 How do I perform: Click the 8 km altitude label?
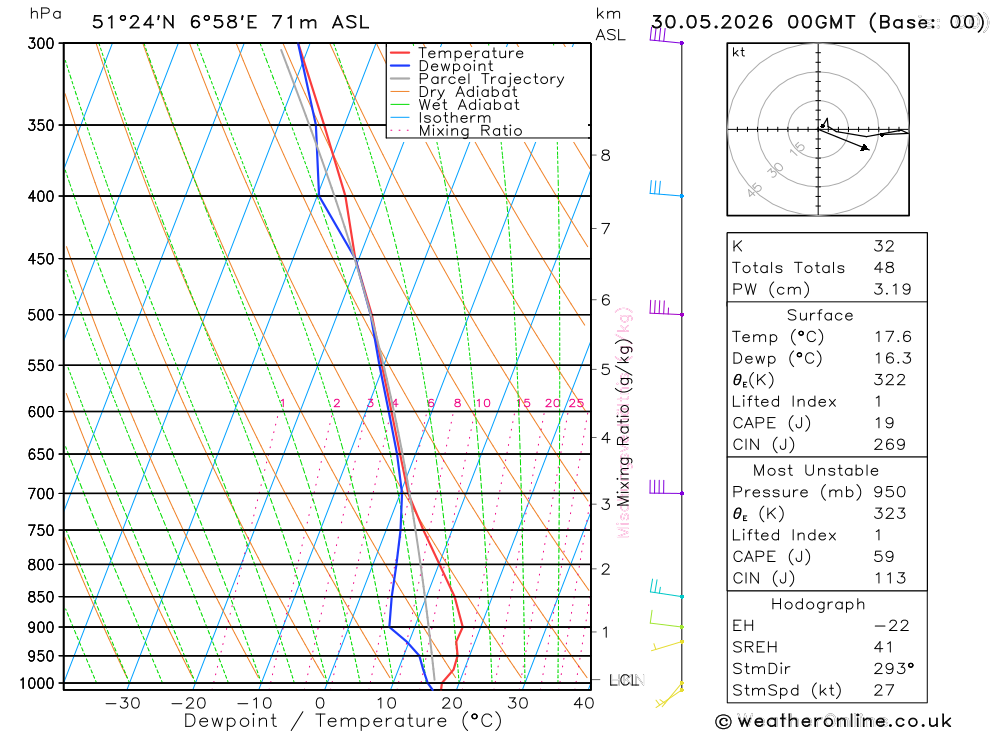point(605,155)
